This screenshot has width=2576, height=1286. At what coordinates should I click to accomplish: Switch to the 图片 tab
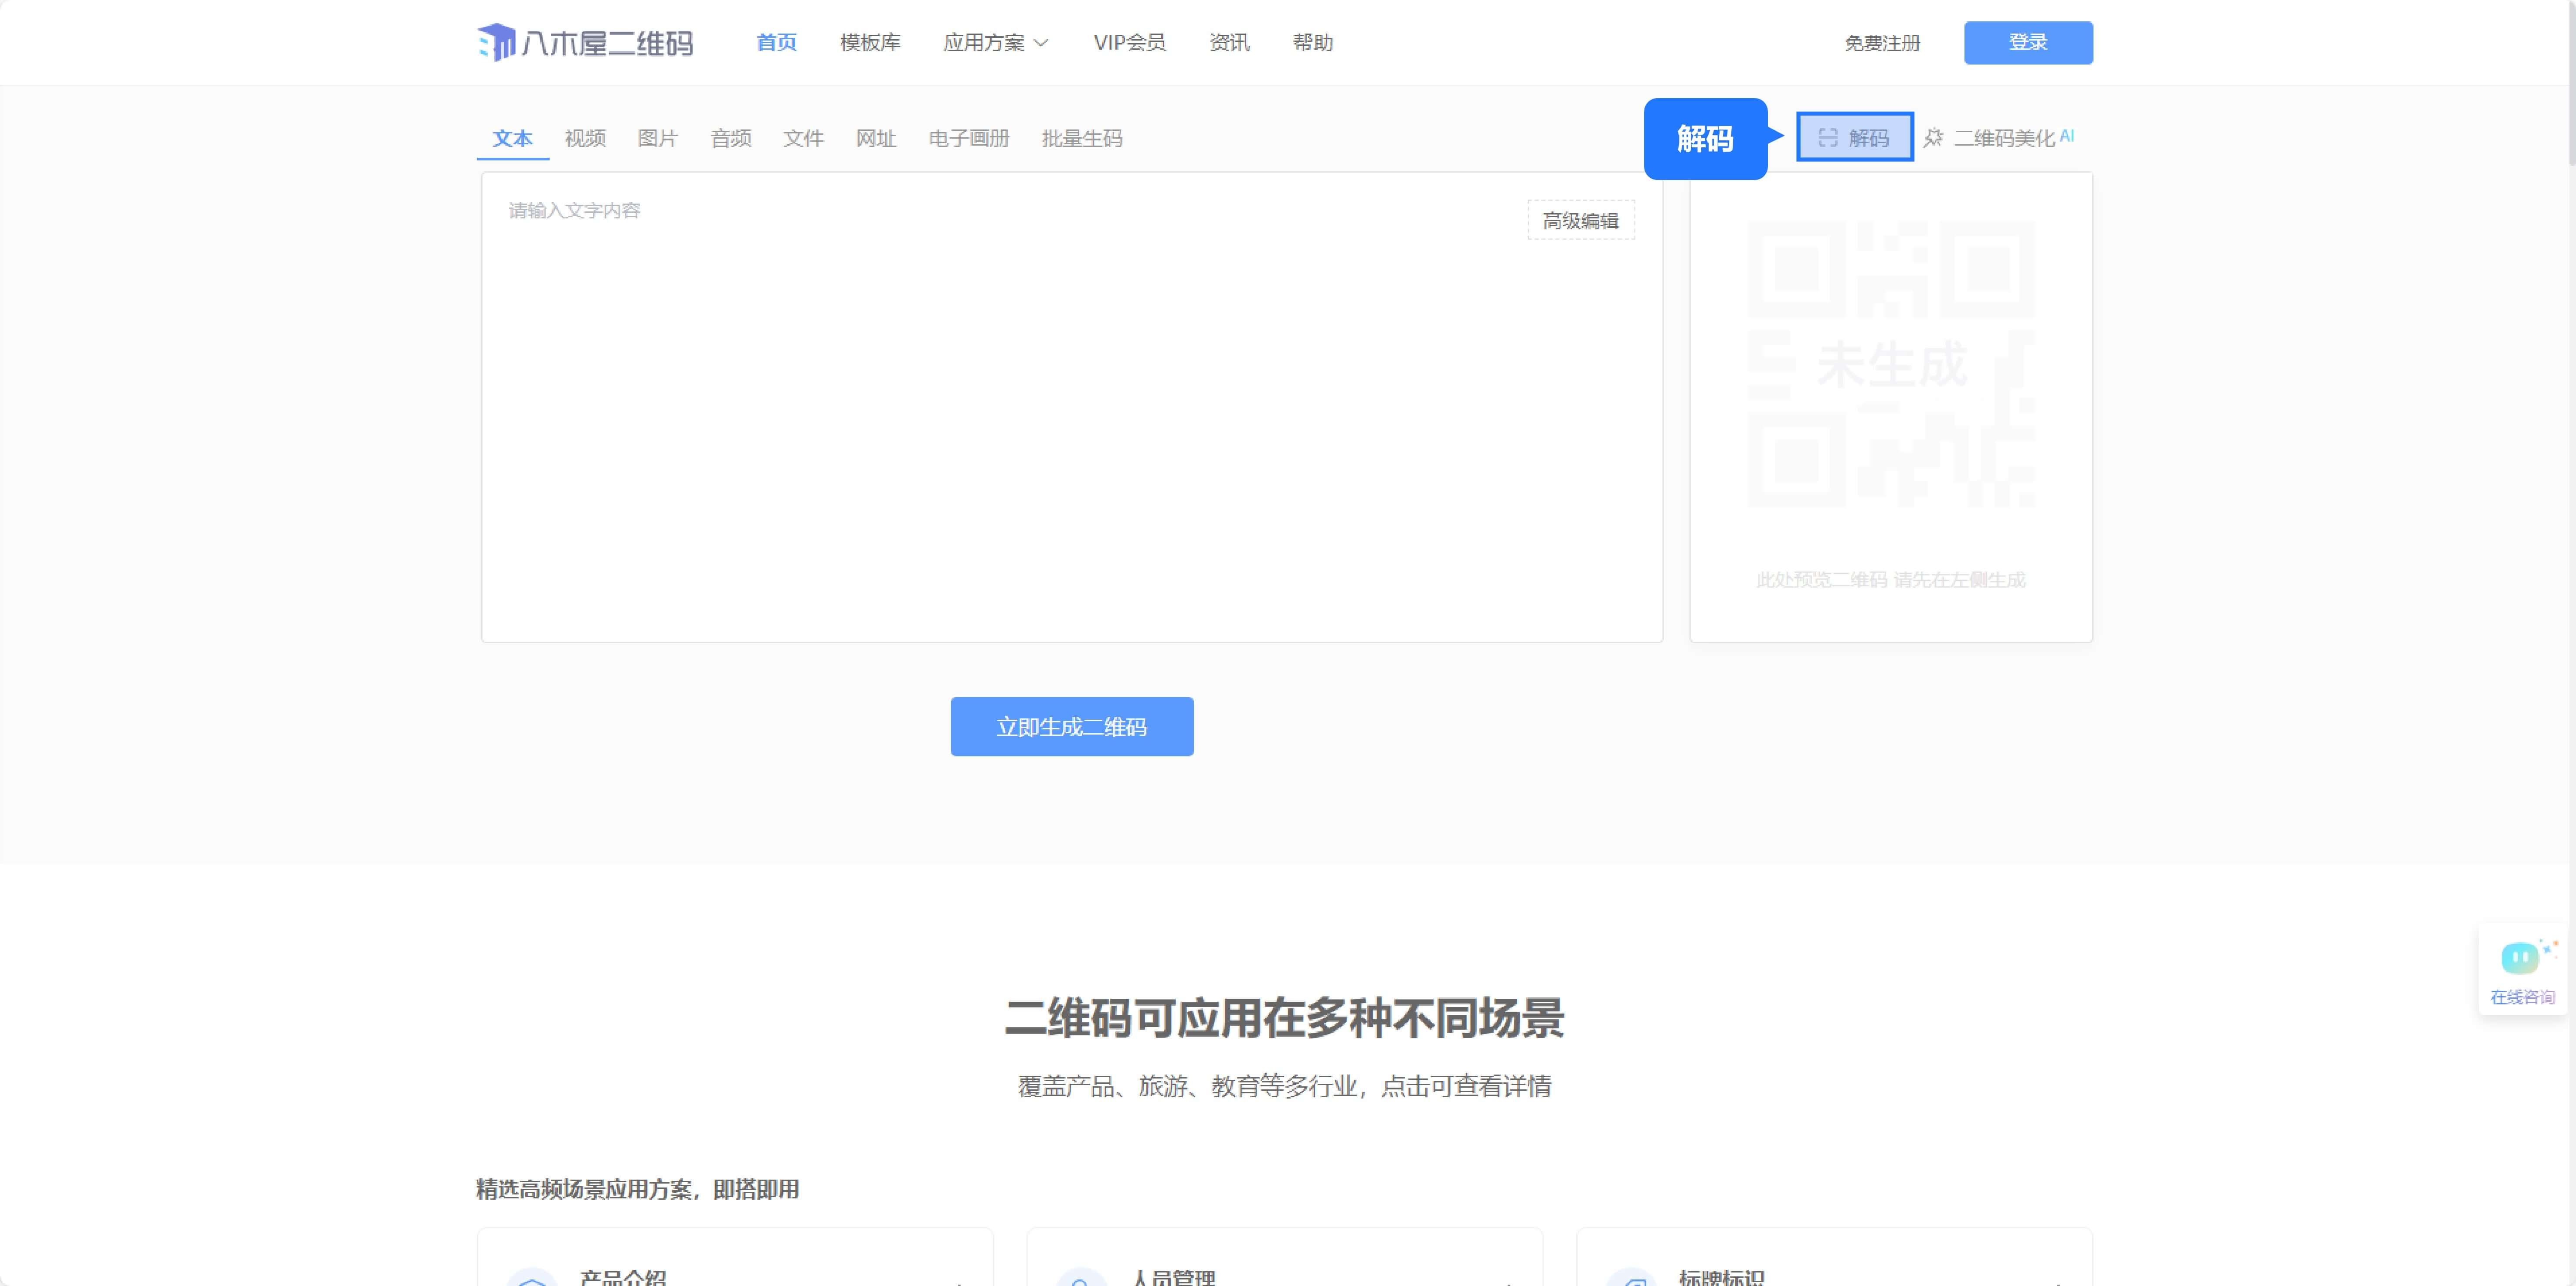pos(657,139)
